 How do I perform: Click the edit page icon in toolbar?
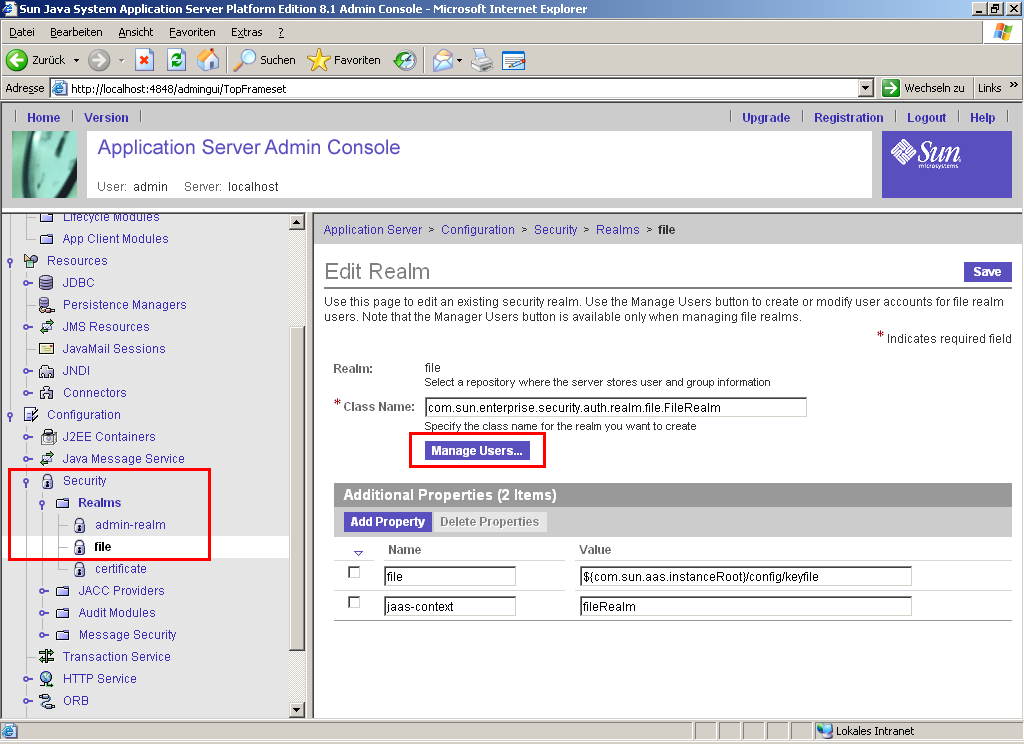pyautogui.click(x=514, y=61)
